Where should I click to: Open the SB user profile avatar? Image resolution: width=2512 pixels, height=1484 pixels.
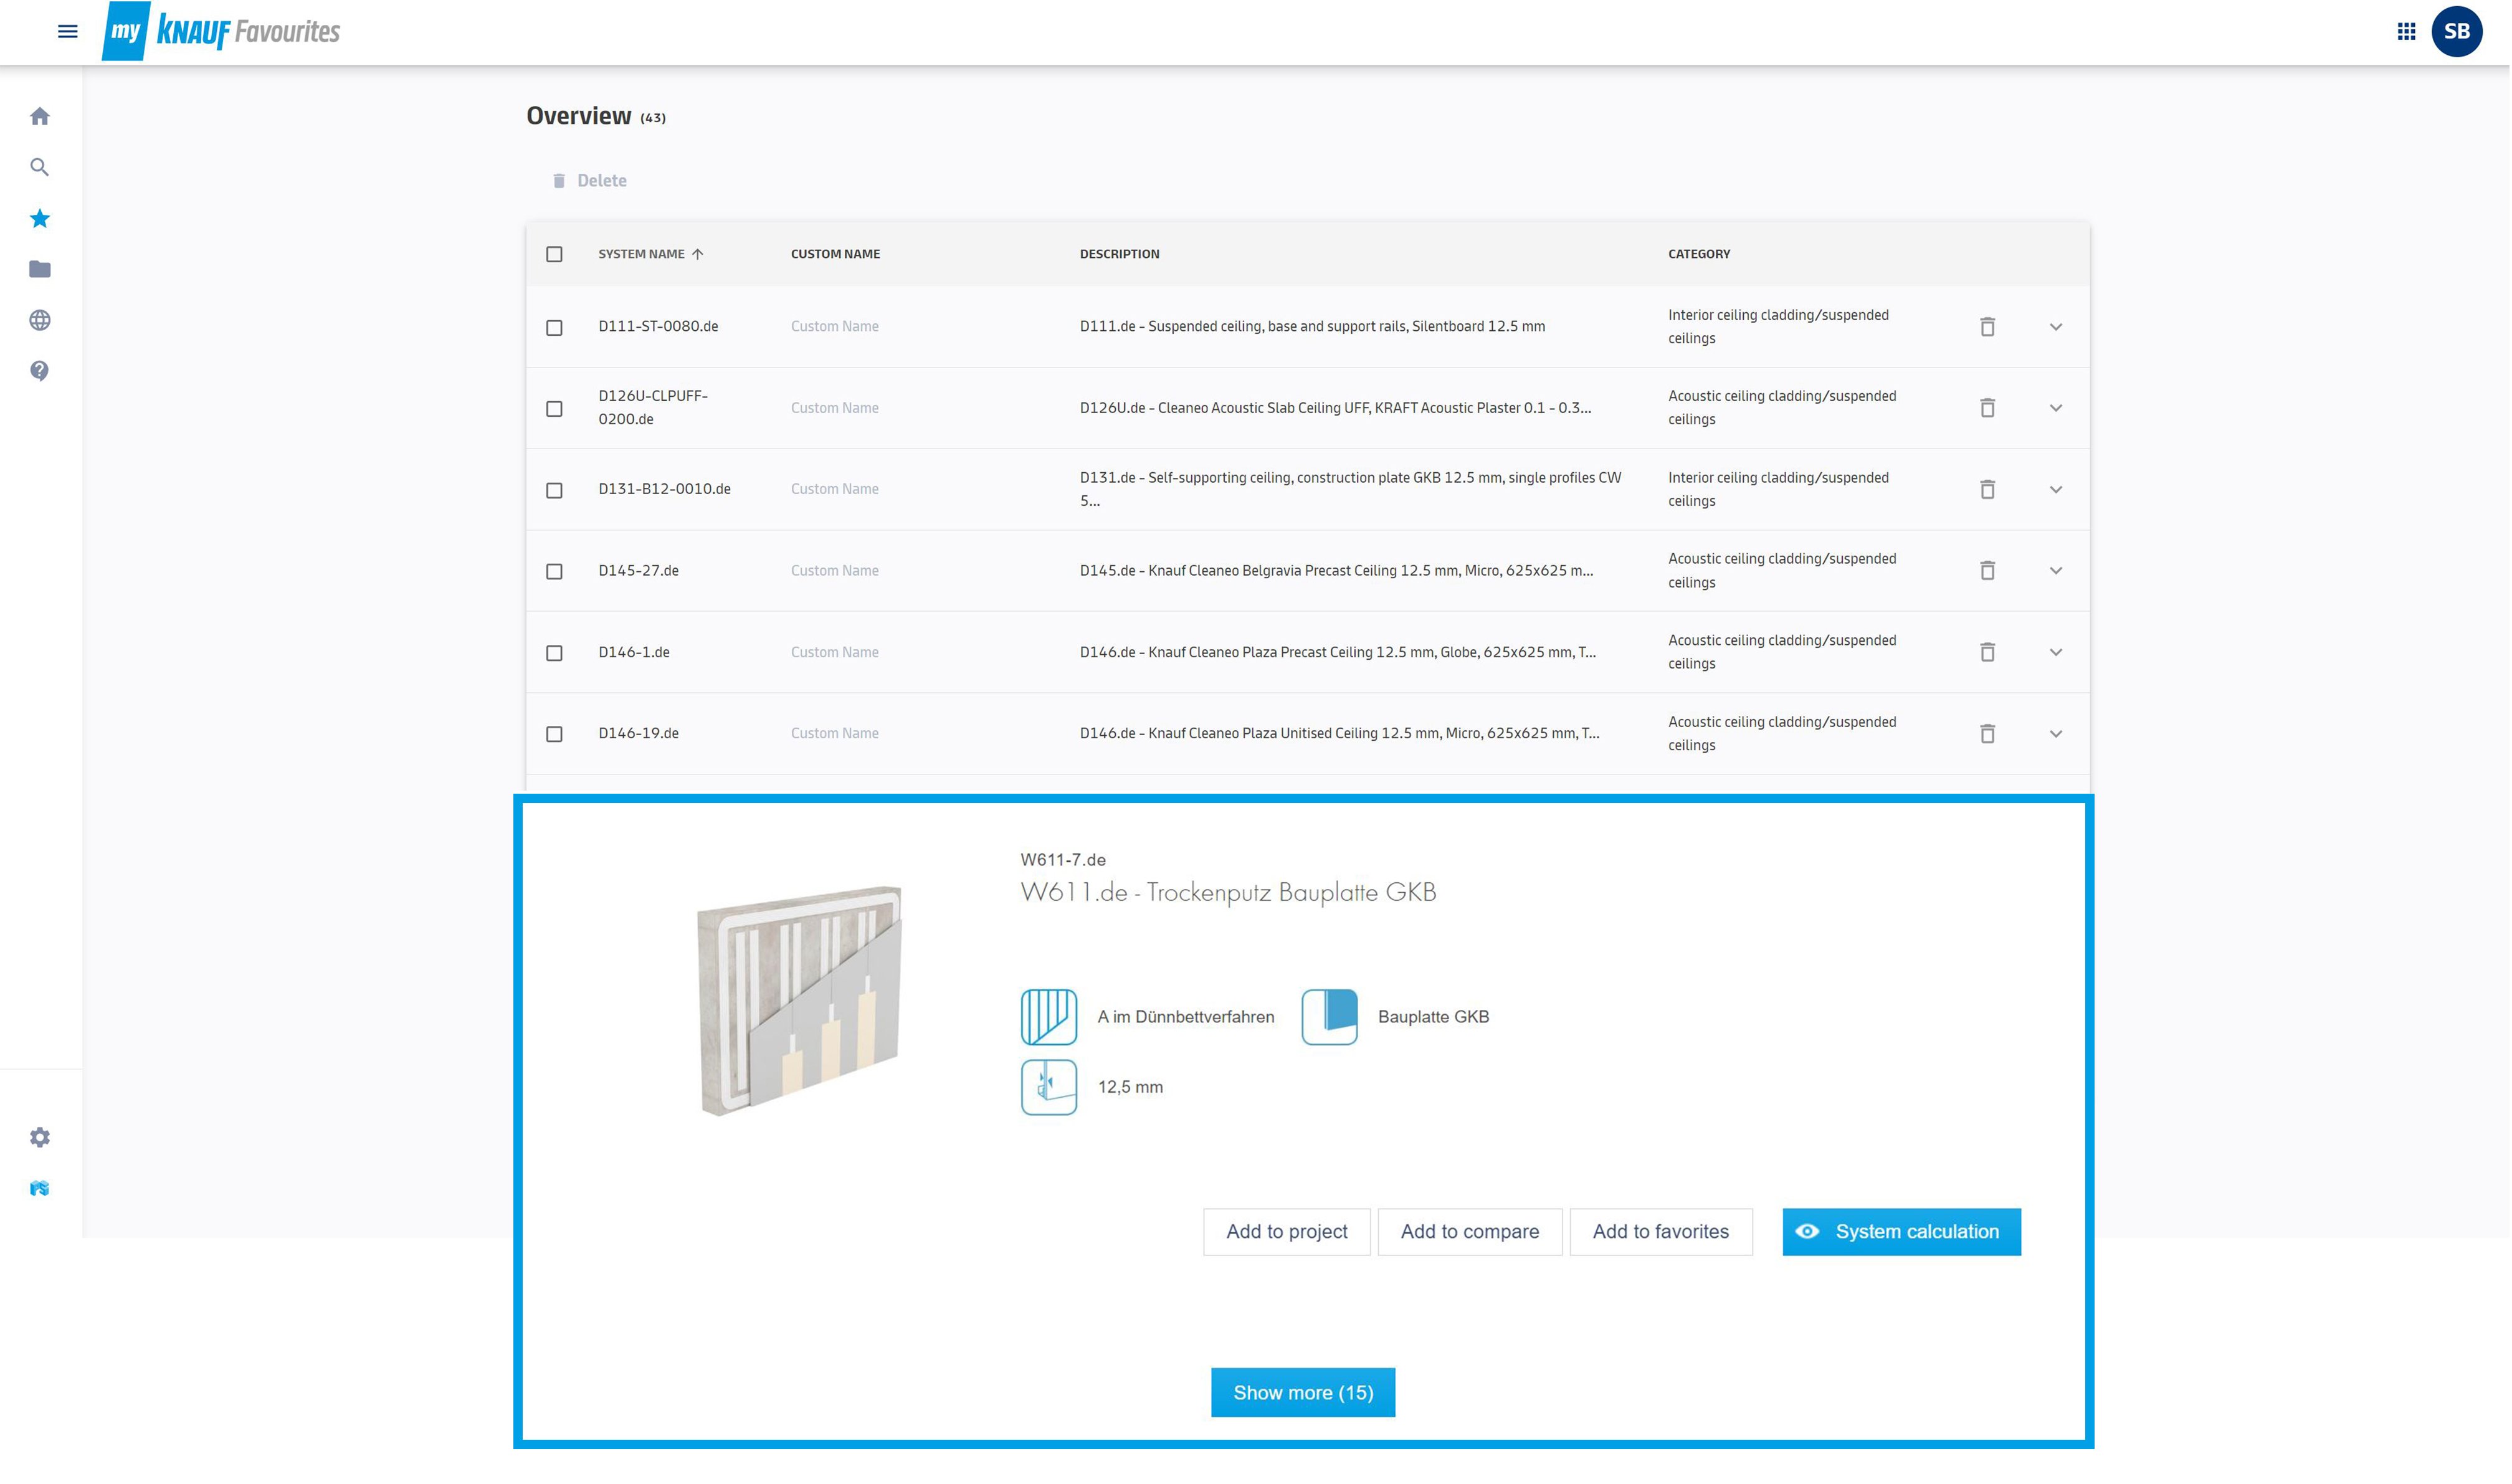pos(2457,31)
